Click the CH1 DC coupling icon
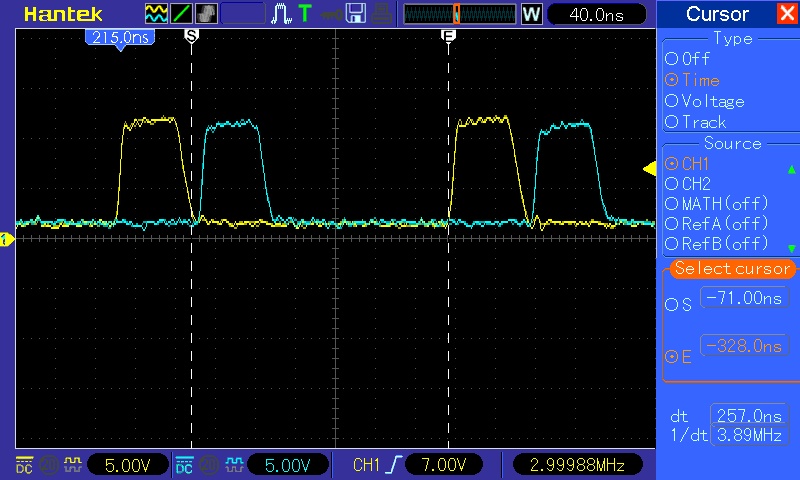Viewport: 800px width, 480px height. pyautogui.click(x=24, y=464)
